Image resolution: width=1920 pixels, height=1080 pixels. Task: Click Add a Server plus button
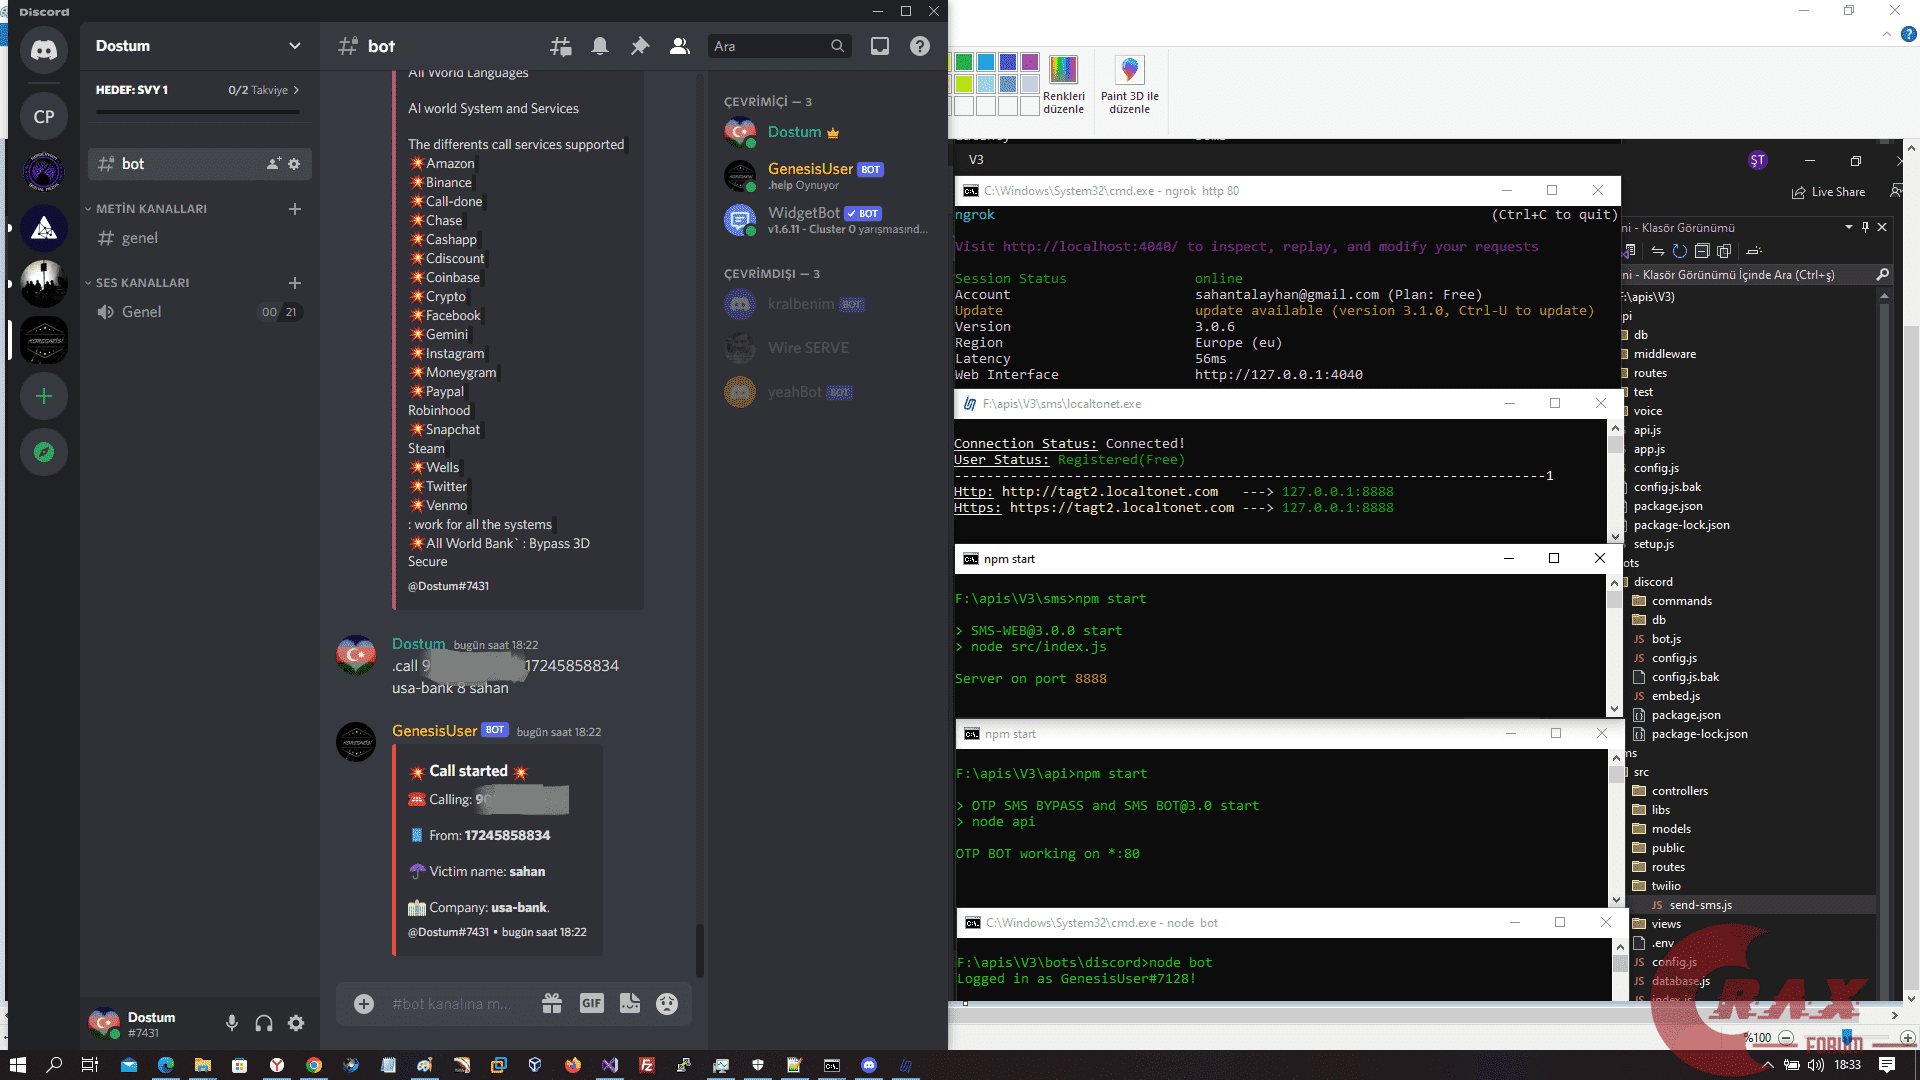44,396
